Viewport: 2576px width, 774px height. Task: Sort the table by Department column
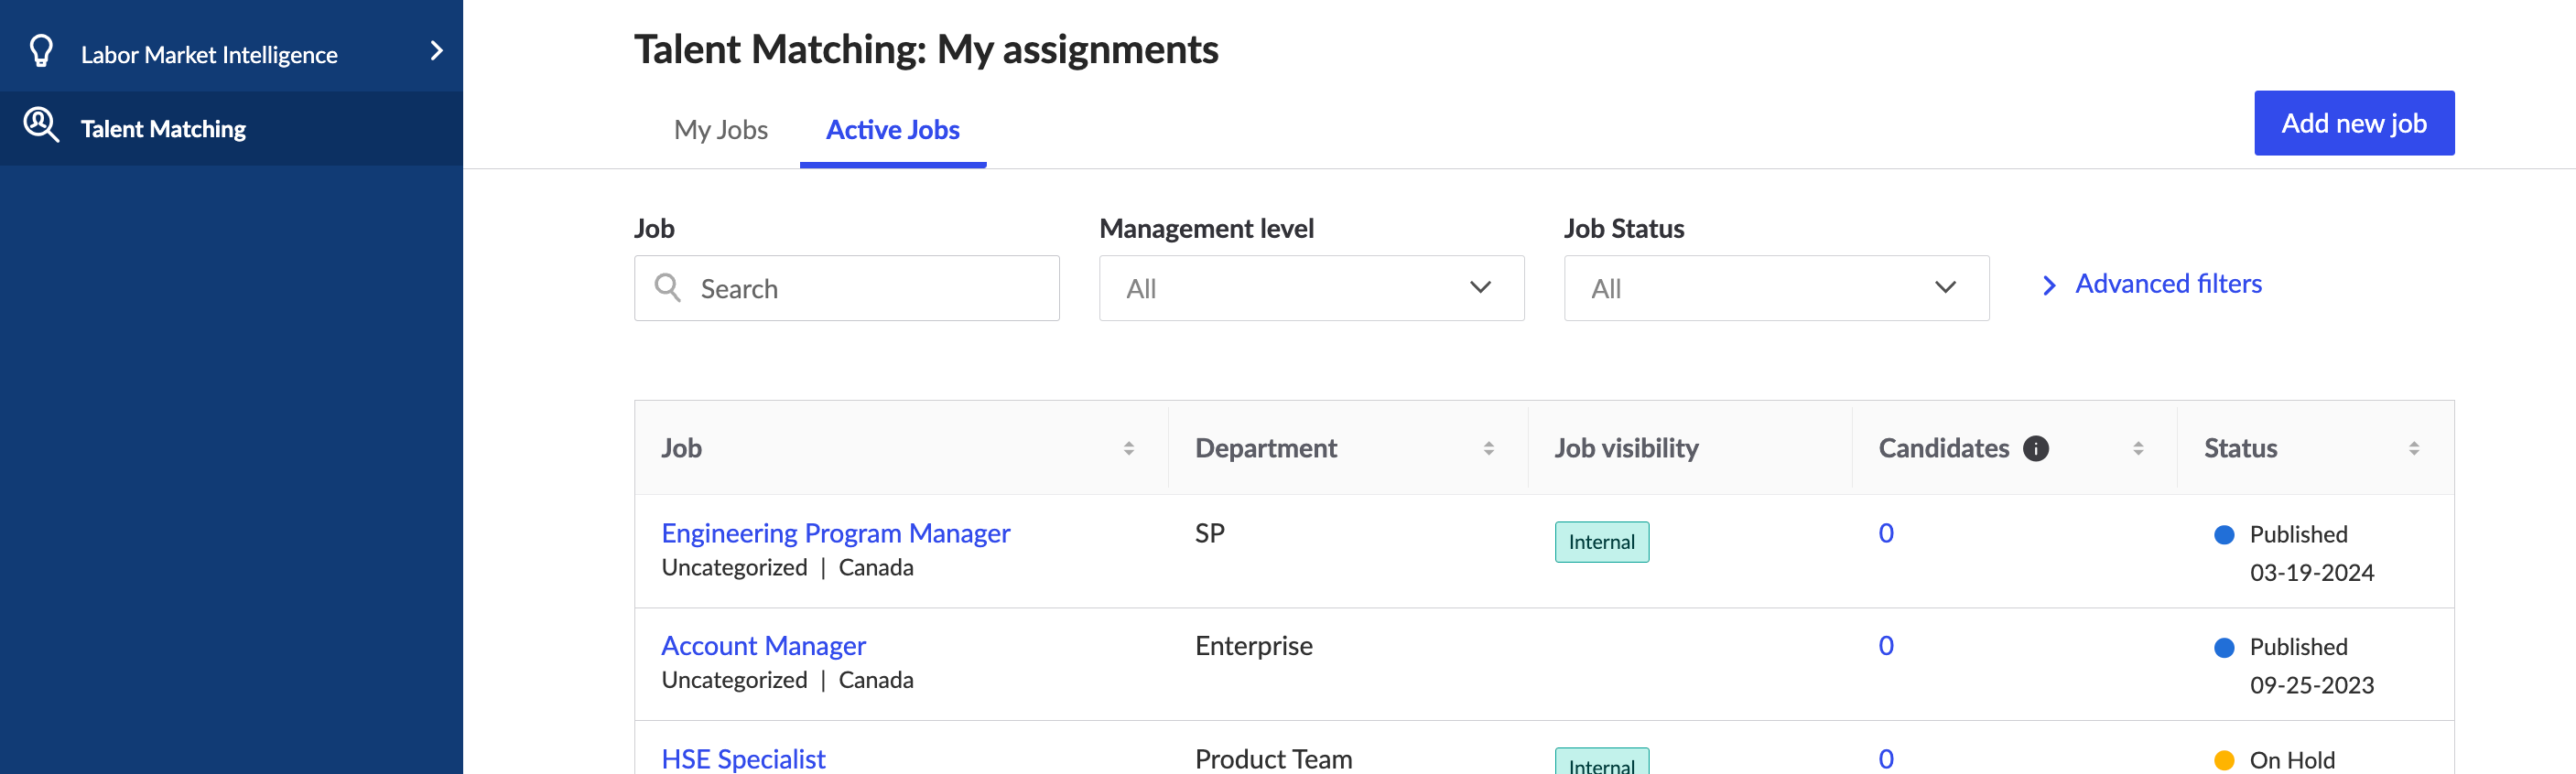tap(1488, 449)
